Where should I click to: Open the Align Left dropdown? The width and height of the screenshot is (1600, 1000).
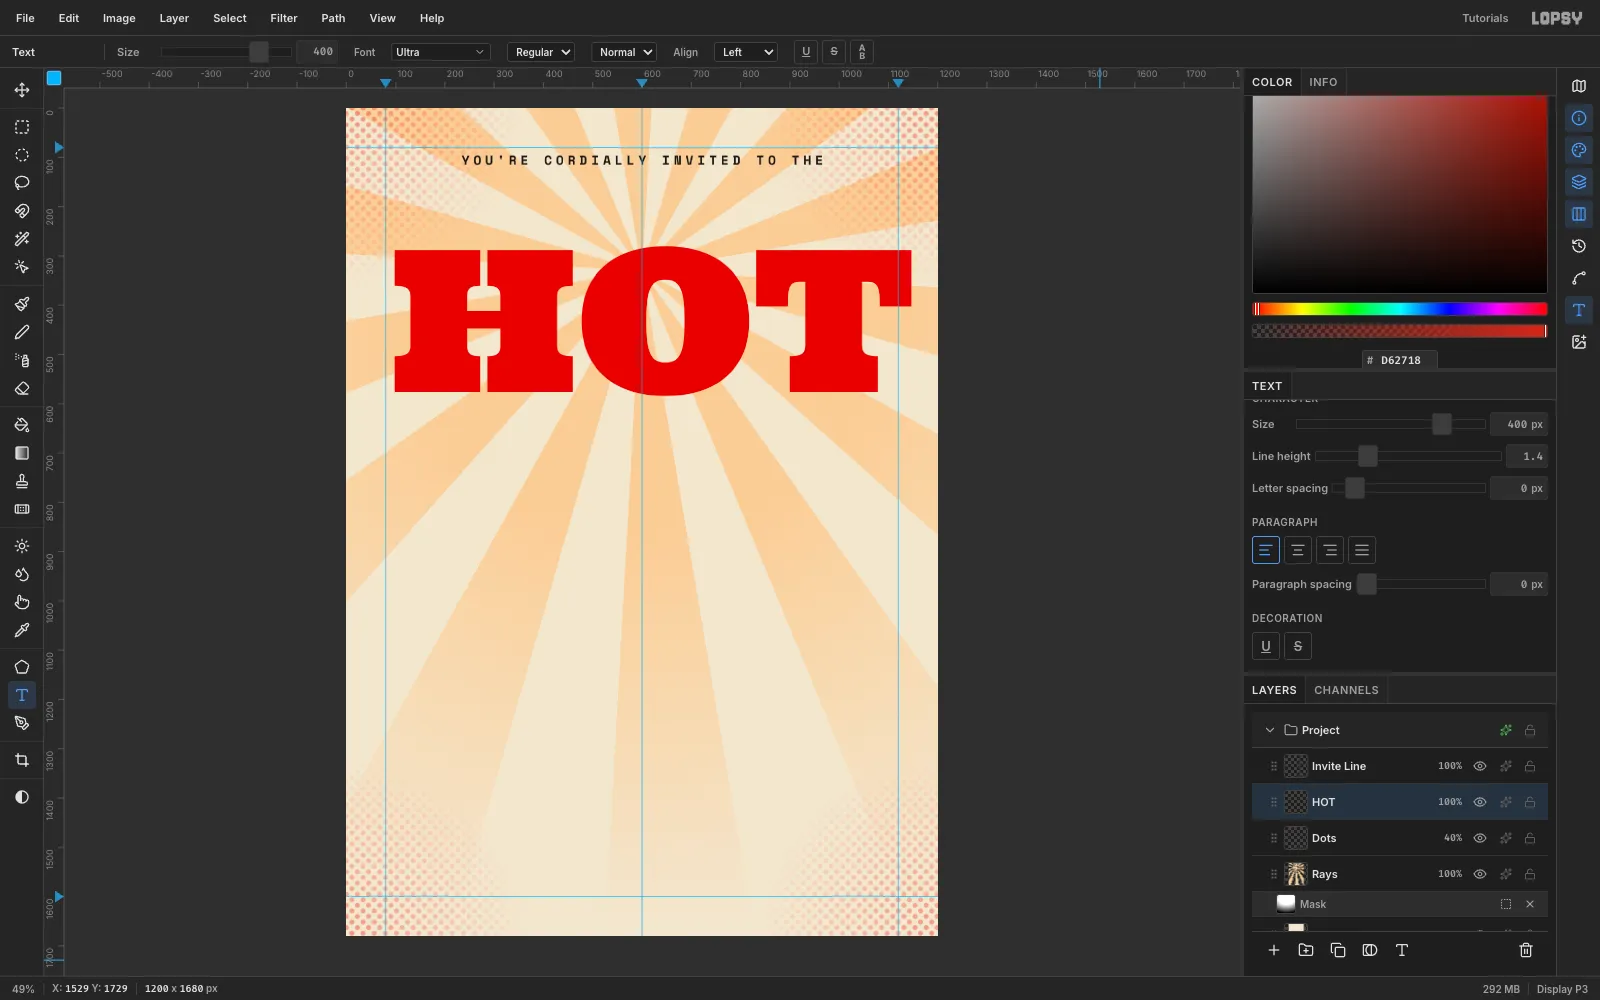746,52
